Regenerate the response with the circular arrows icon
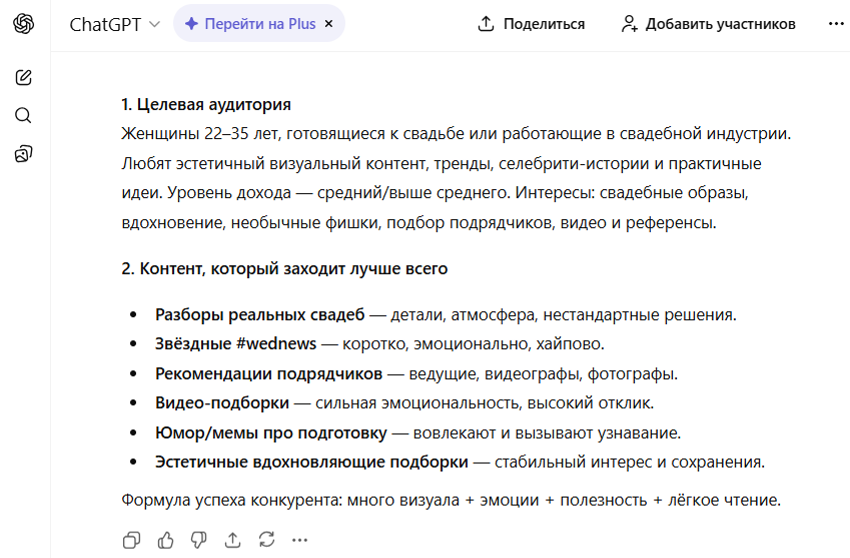The height and width of the screenshot is (558, 850). [266, 540]
